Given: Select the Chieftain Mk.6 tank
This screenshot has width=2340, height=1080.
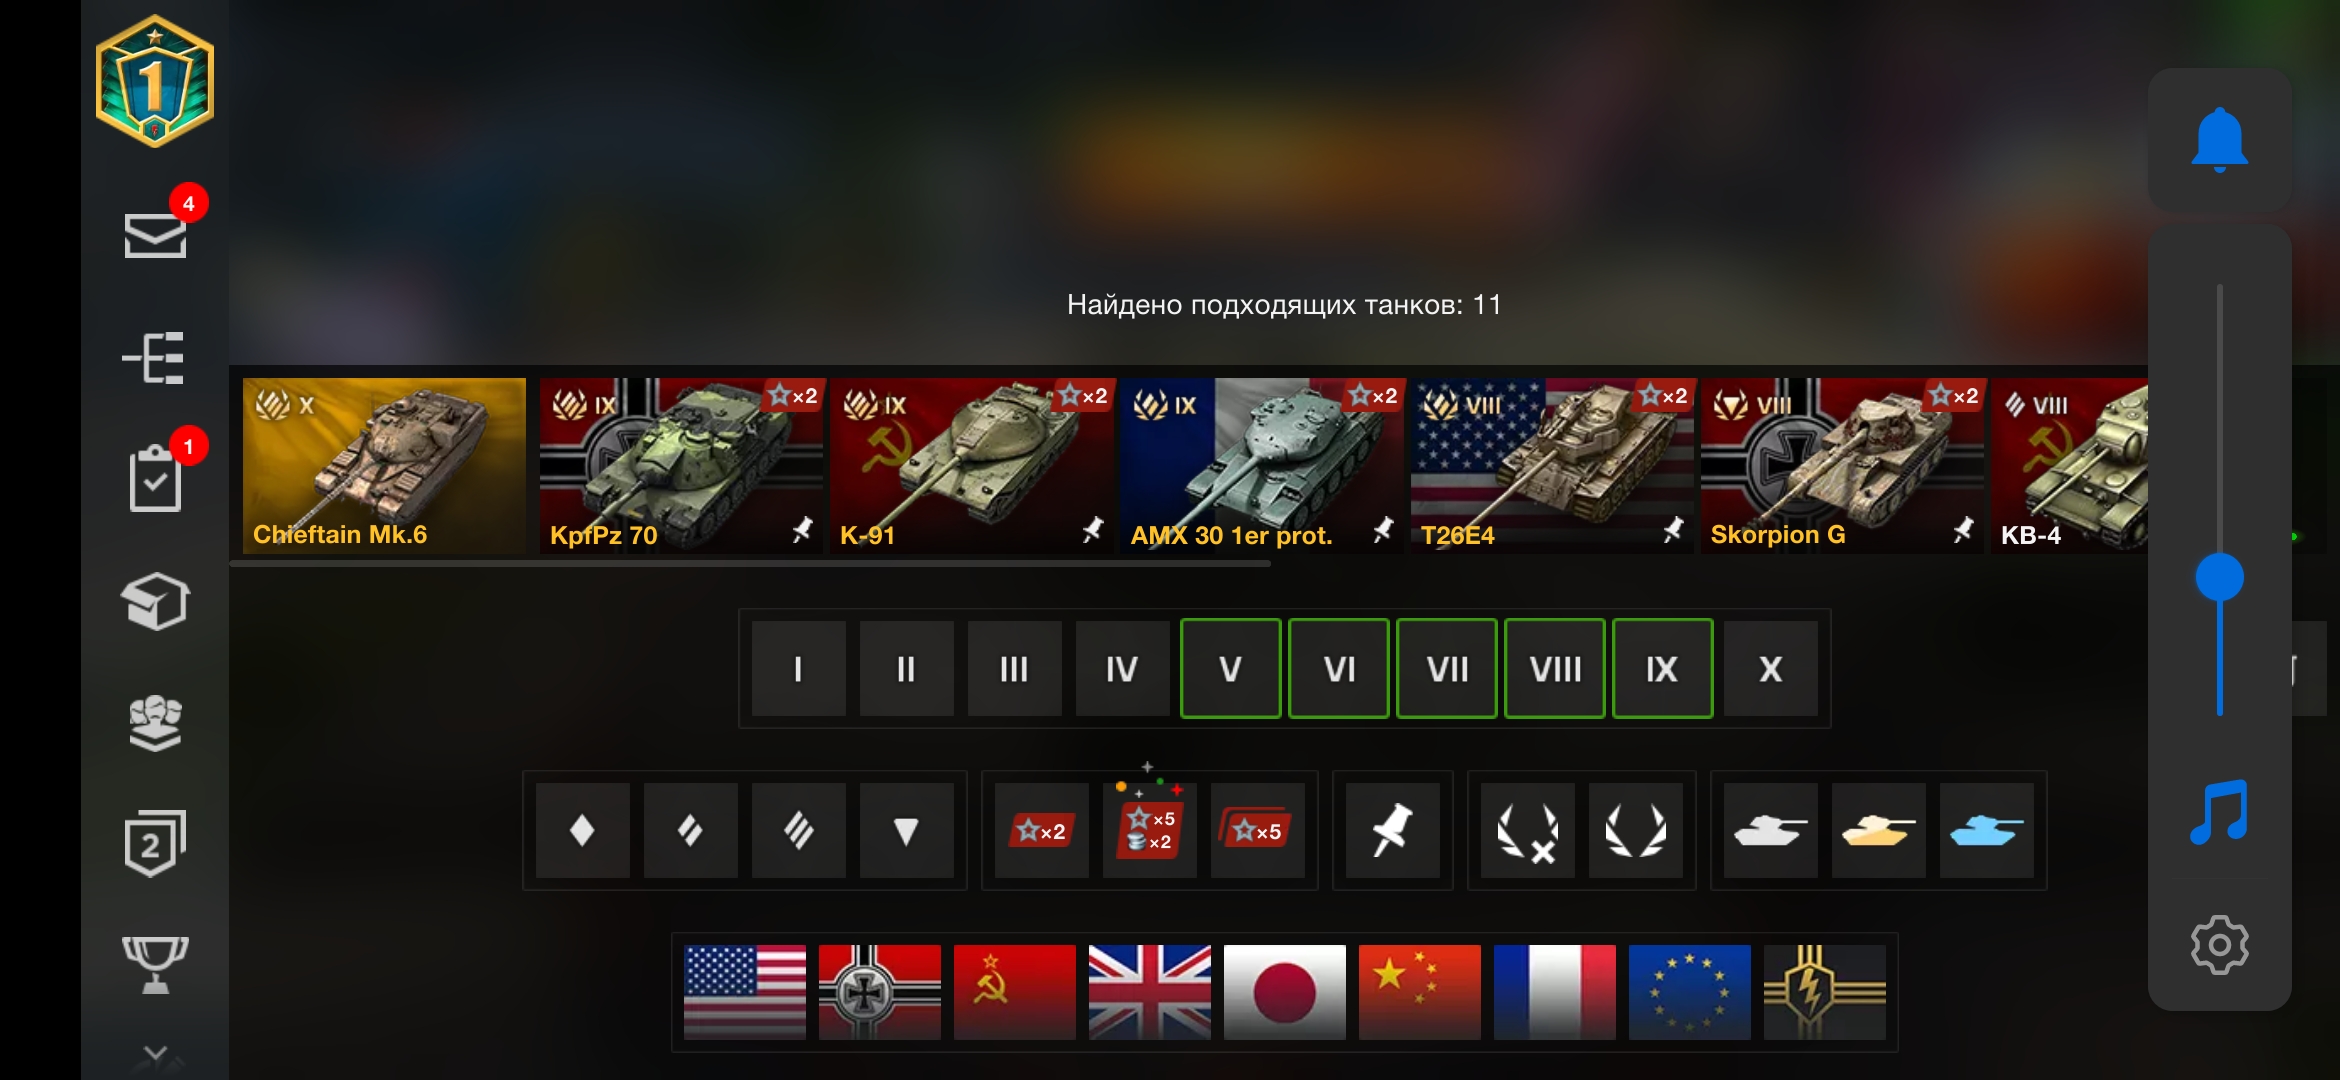Looking at the screenshot, I should (384, 465).
